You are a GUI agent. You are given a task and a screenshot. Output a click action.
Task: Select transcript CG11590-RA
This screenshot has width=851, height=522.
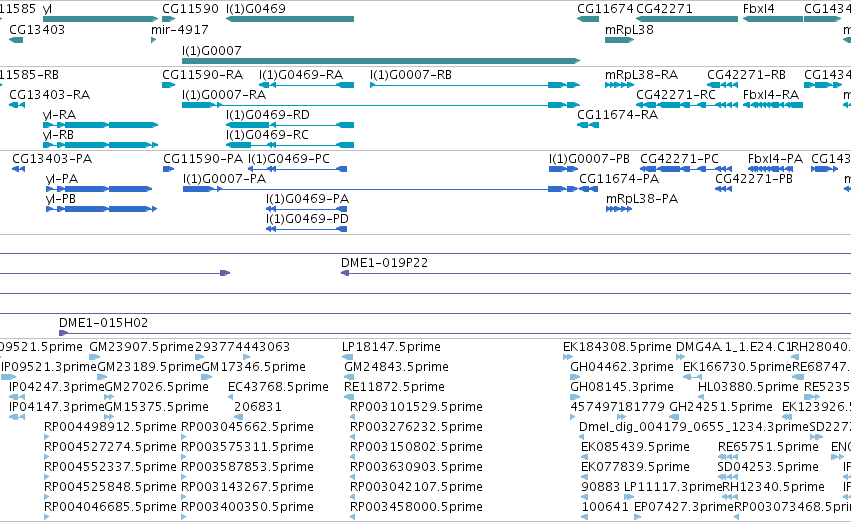pyautogui.click(x=202, y=74)
